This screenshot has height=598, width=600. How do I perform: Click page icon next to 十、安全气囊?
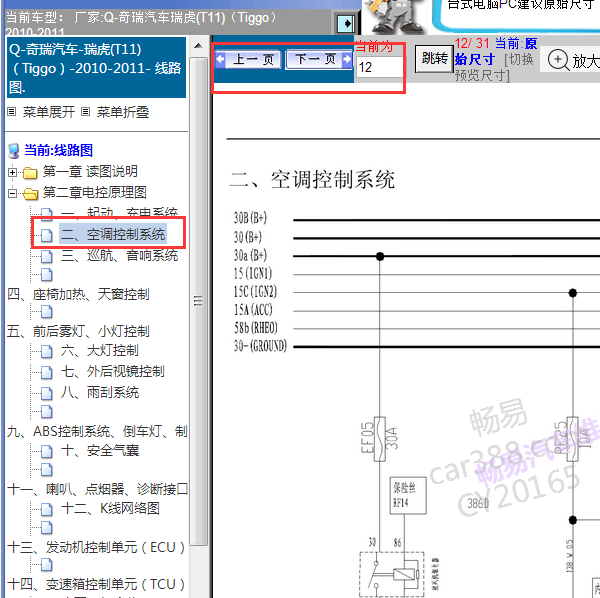click(x=47, y=452)
